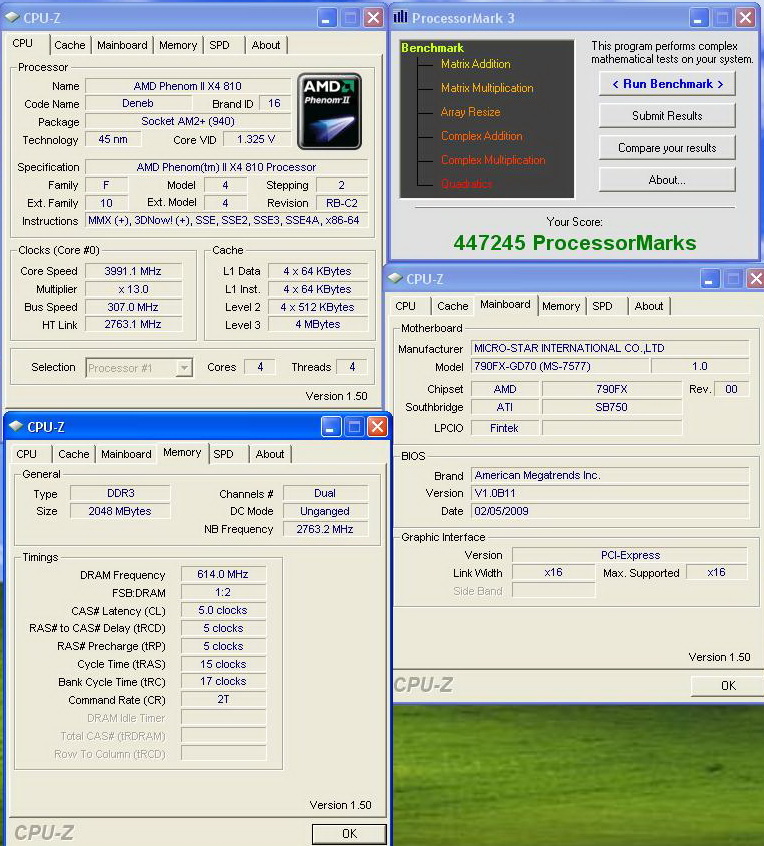
Task: Click the Level 3 cache value 4 MBytes
Action: tap(318, 324)
